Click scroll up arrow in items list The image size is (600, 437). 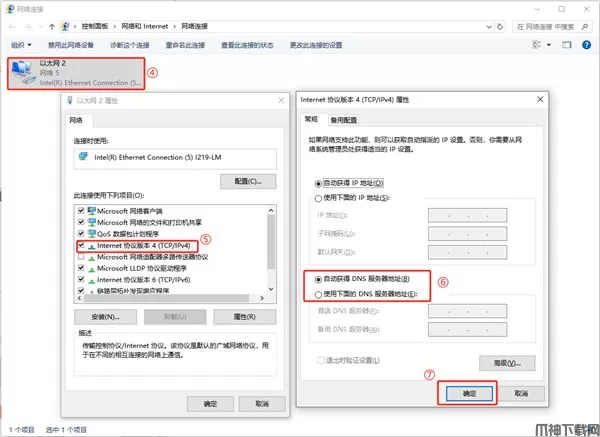pos(271,210)
